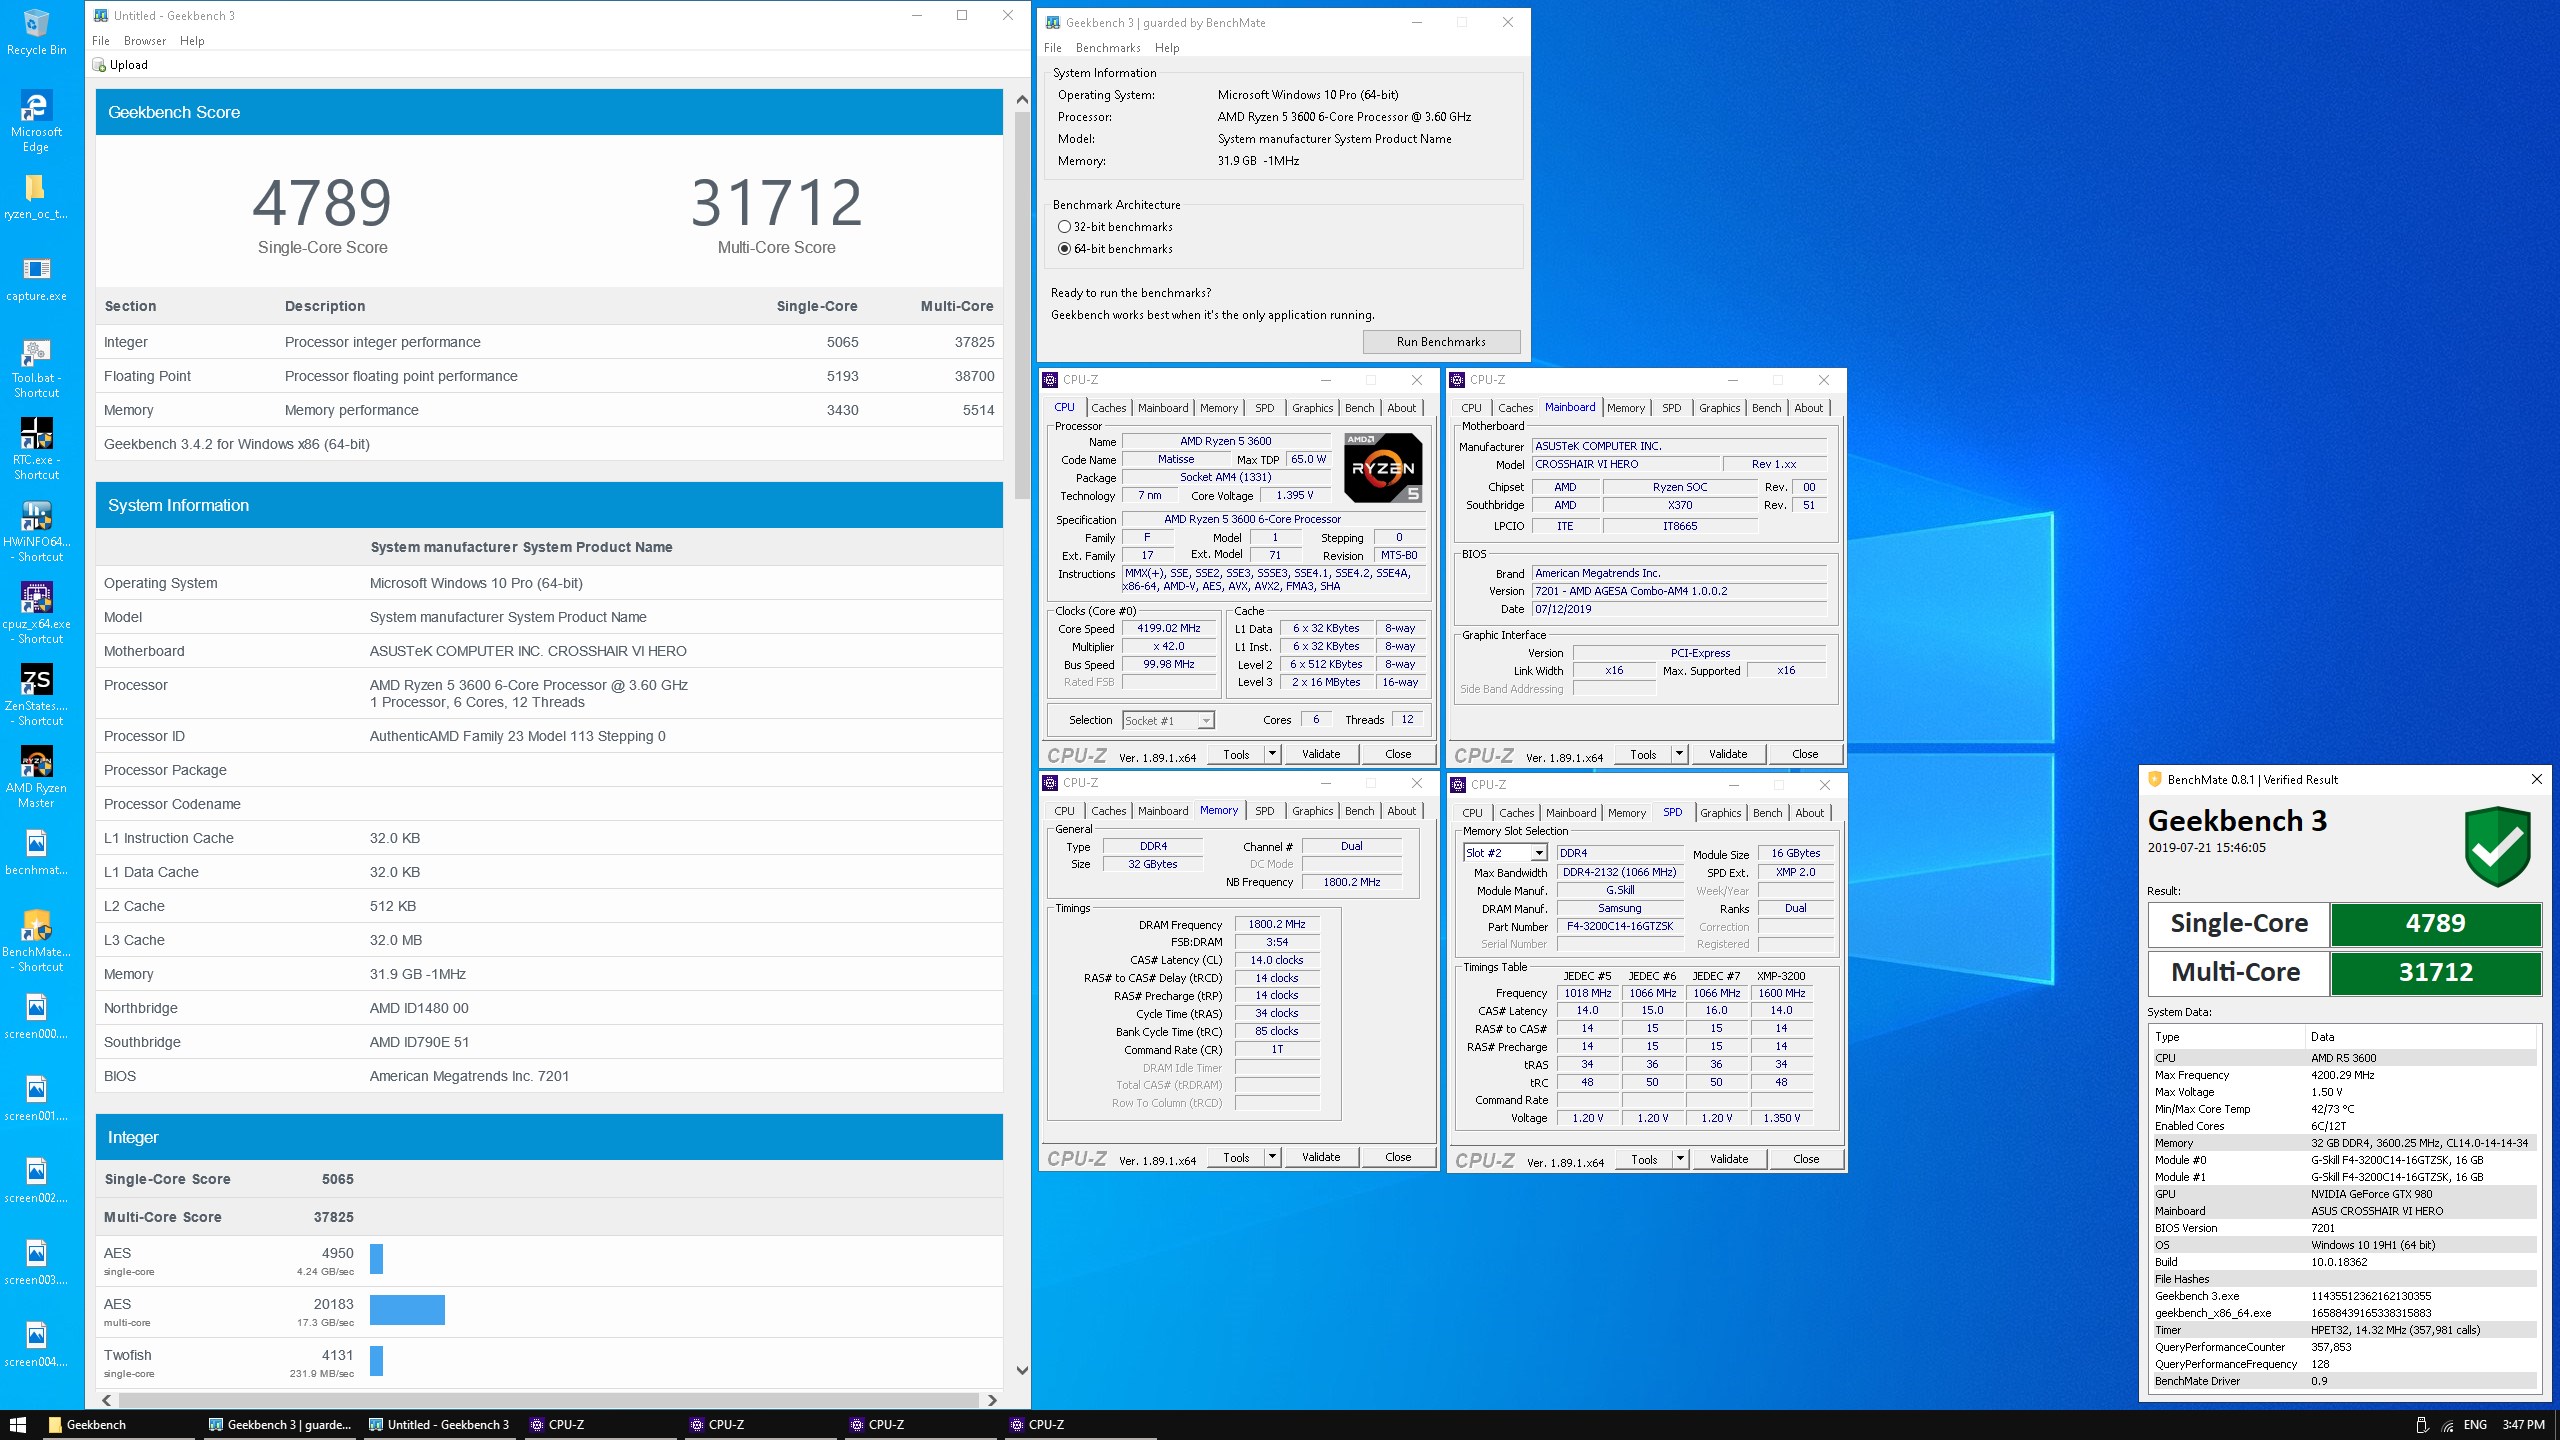The height and width of the screenshot is (1440, 2560).
Task: Launch Microsoft Edge from the desktop
Action: tap(36, 122)
